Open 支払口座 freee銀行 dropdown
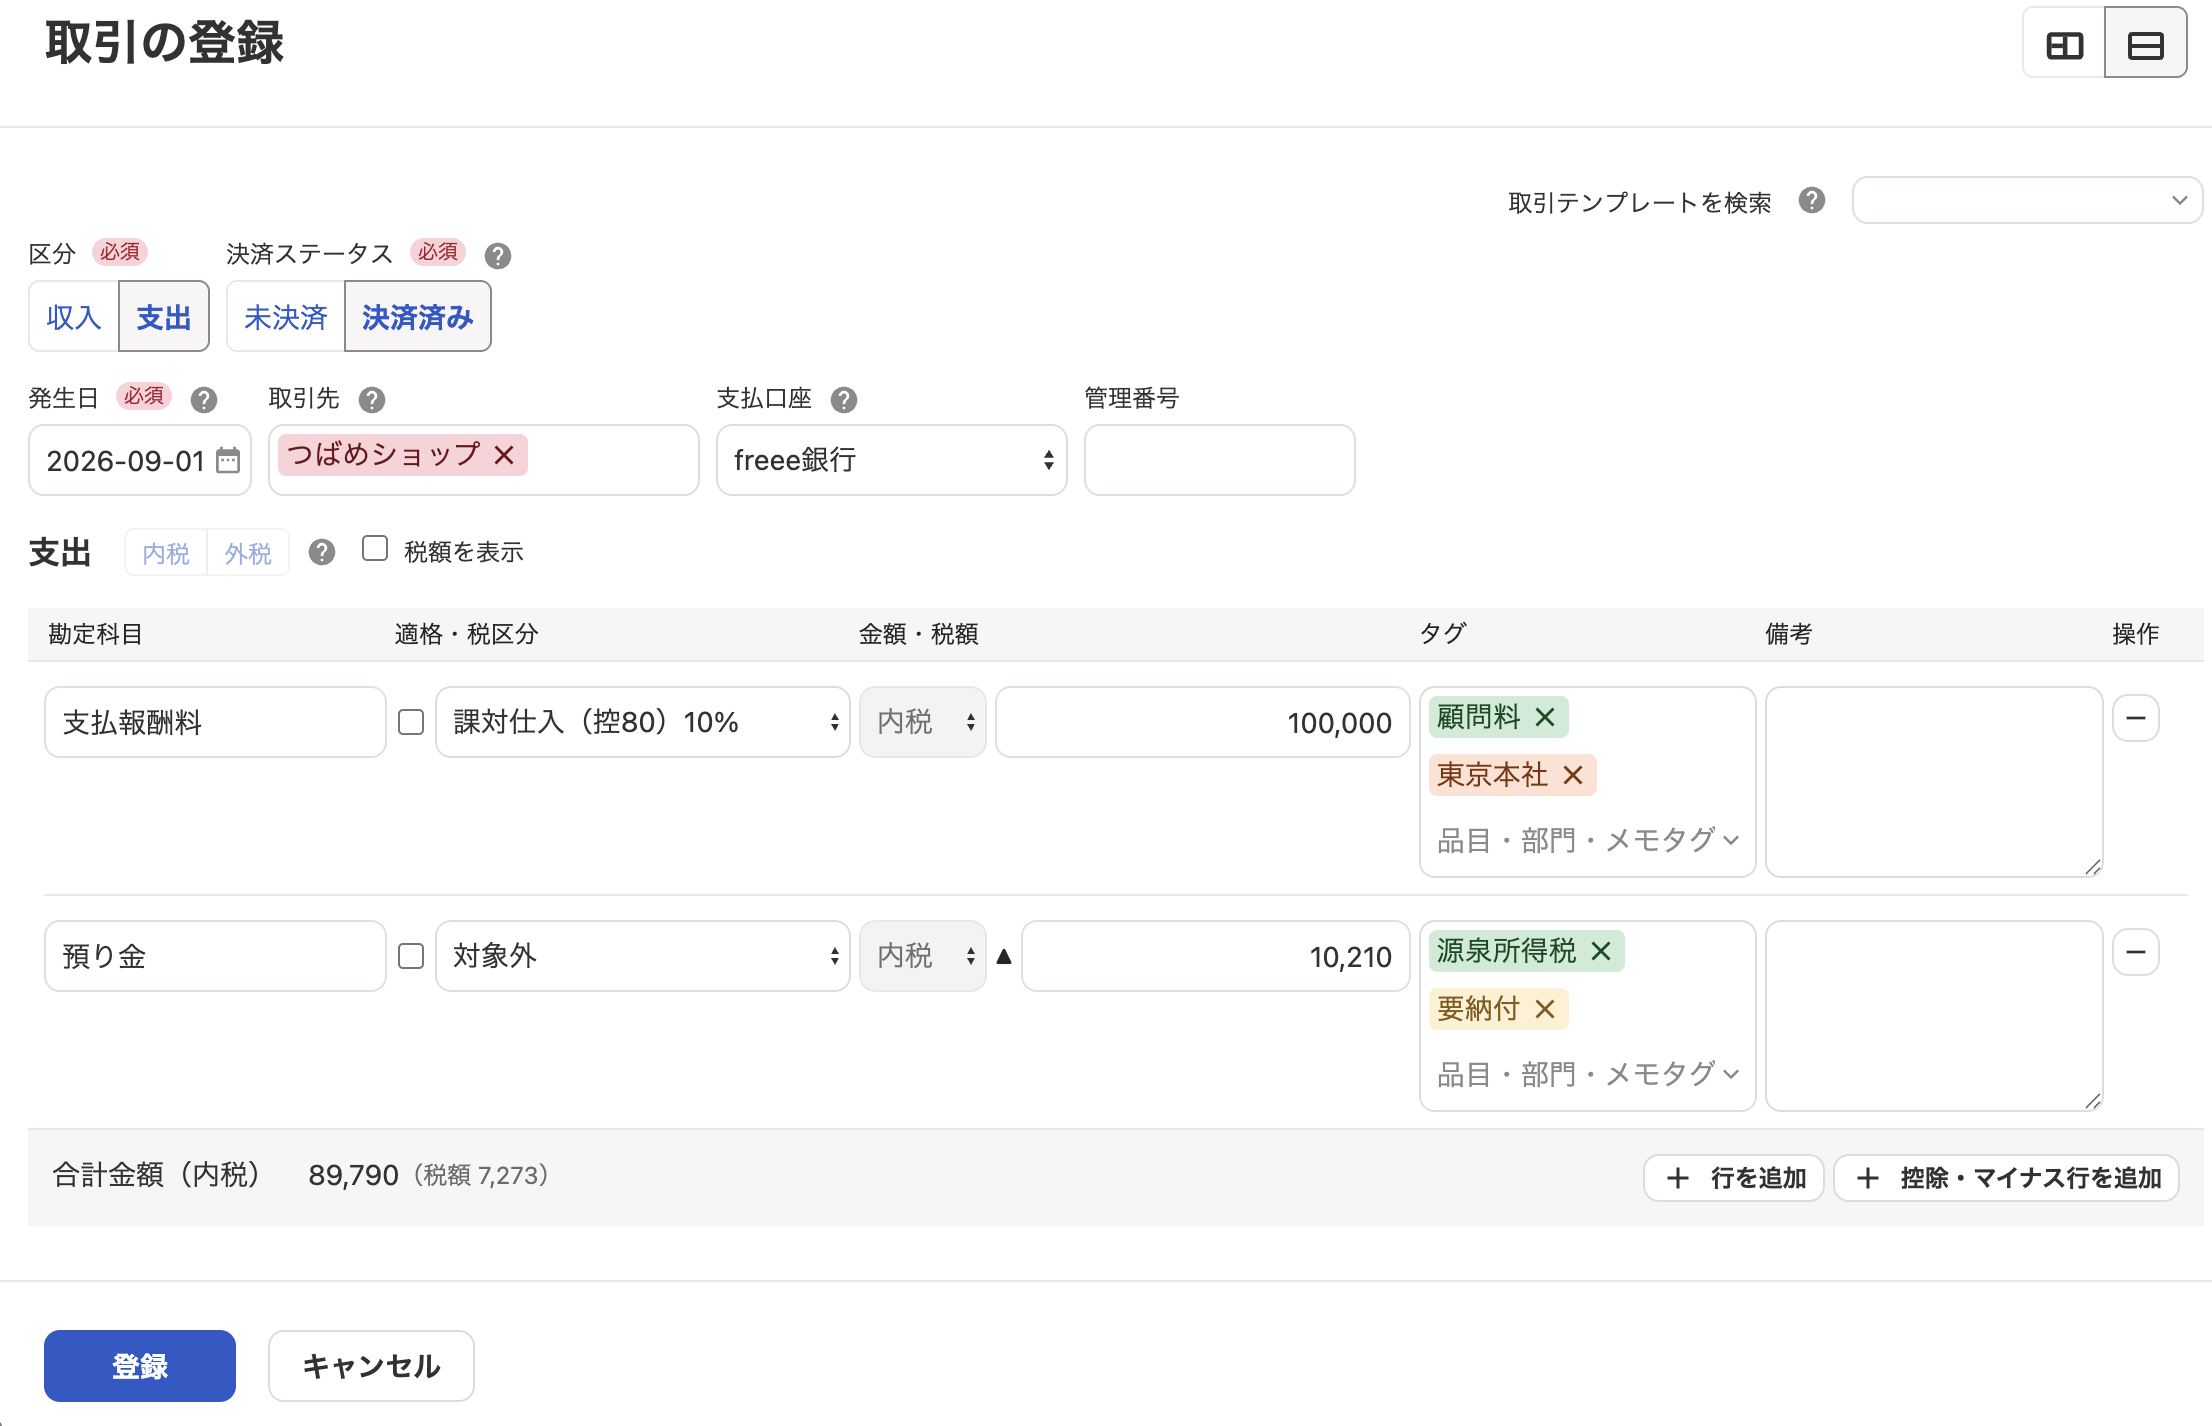 click(x=892, y=460)
